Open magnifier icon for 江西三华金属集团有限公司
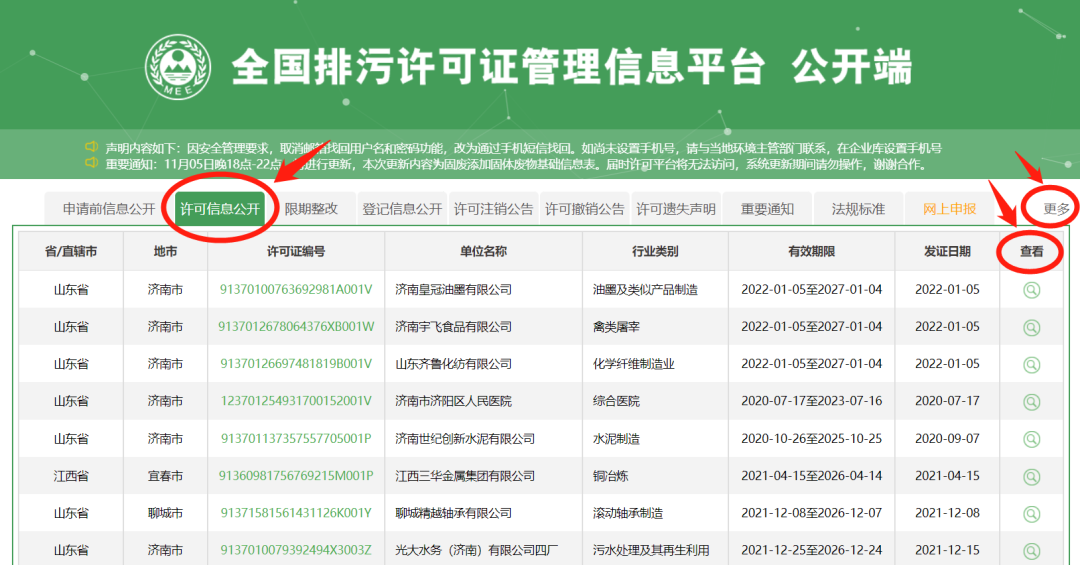The width and height of the screenshot is (1080, 565). click(x=1031, y=476)
